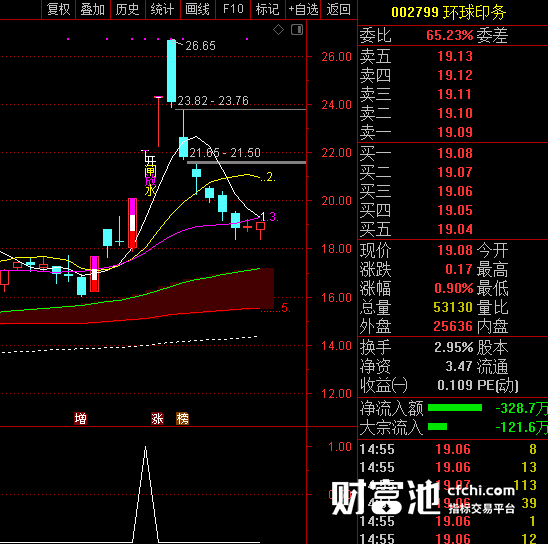
Task: Select the 画线 drawing tool
Action: coord(197,9)
